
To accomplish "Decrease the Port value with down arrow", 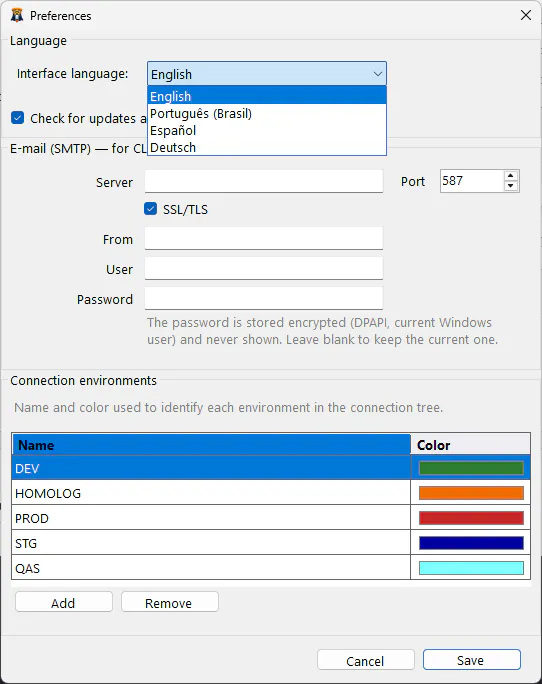I will point(510,186).
